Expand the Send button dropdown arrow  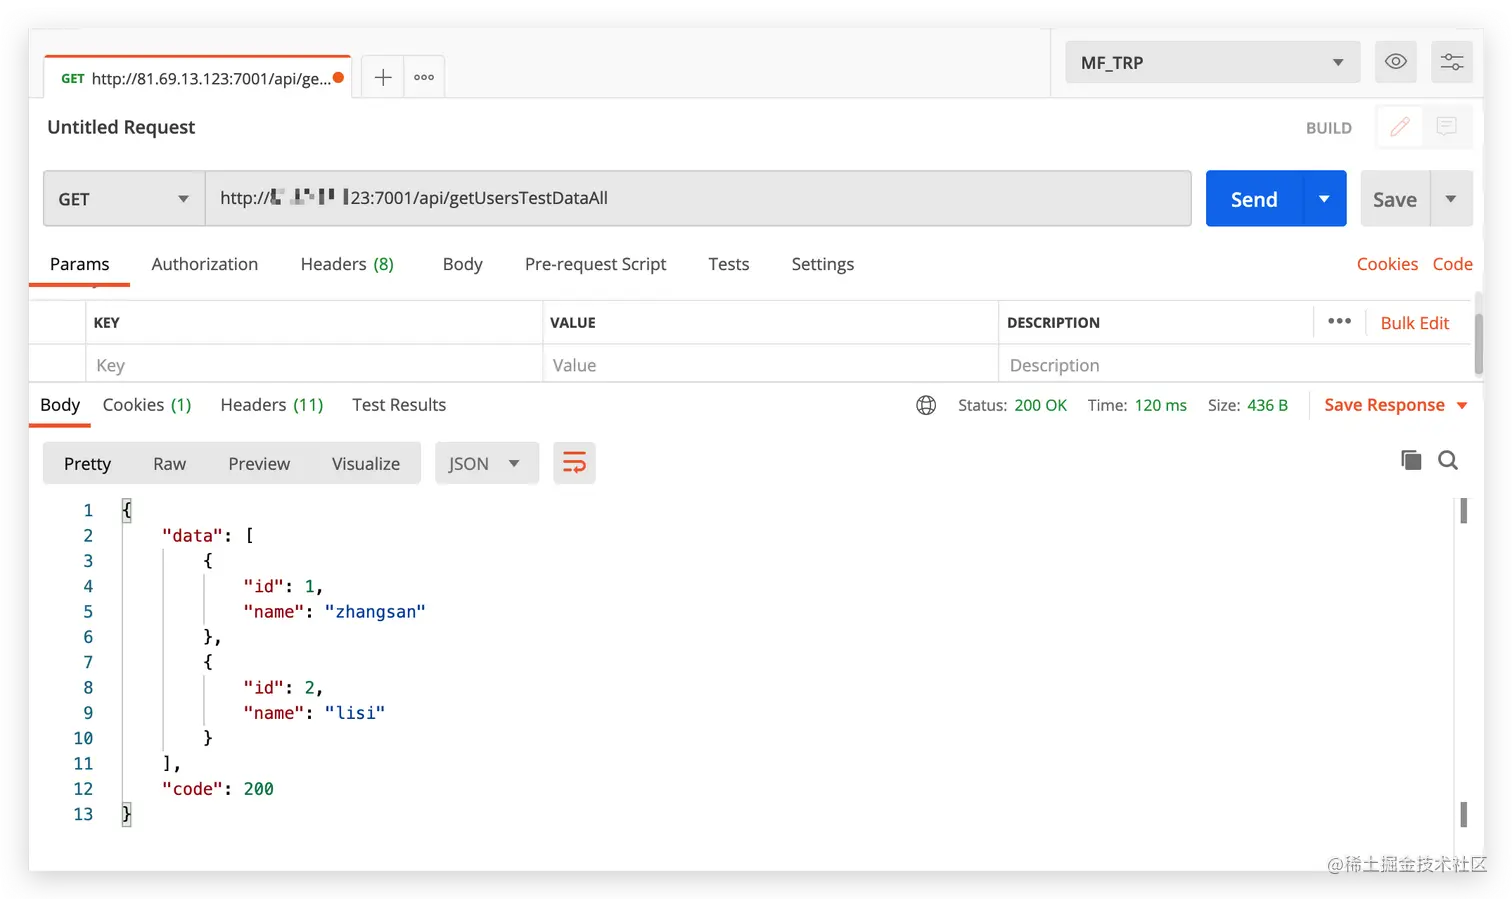pos(1324,199)
